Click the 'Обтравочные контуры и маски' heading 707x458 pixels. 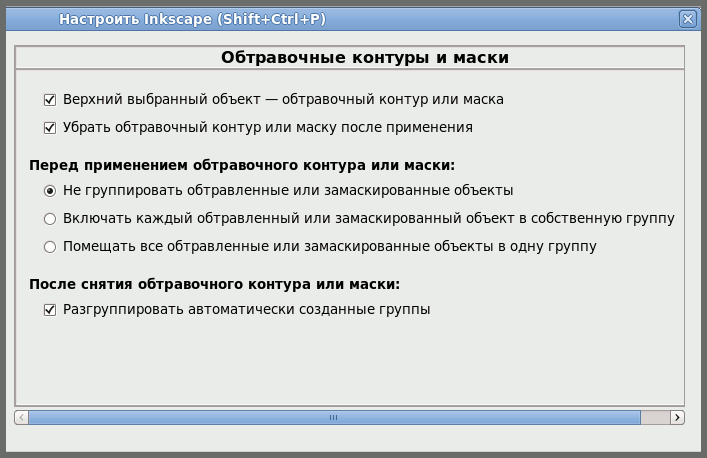365,58
